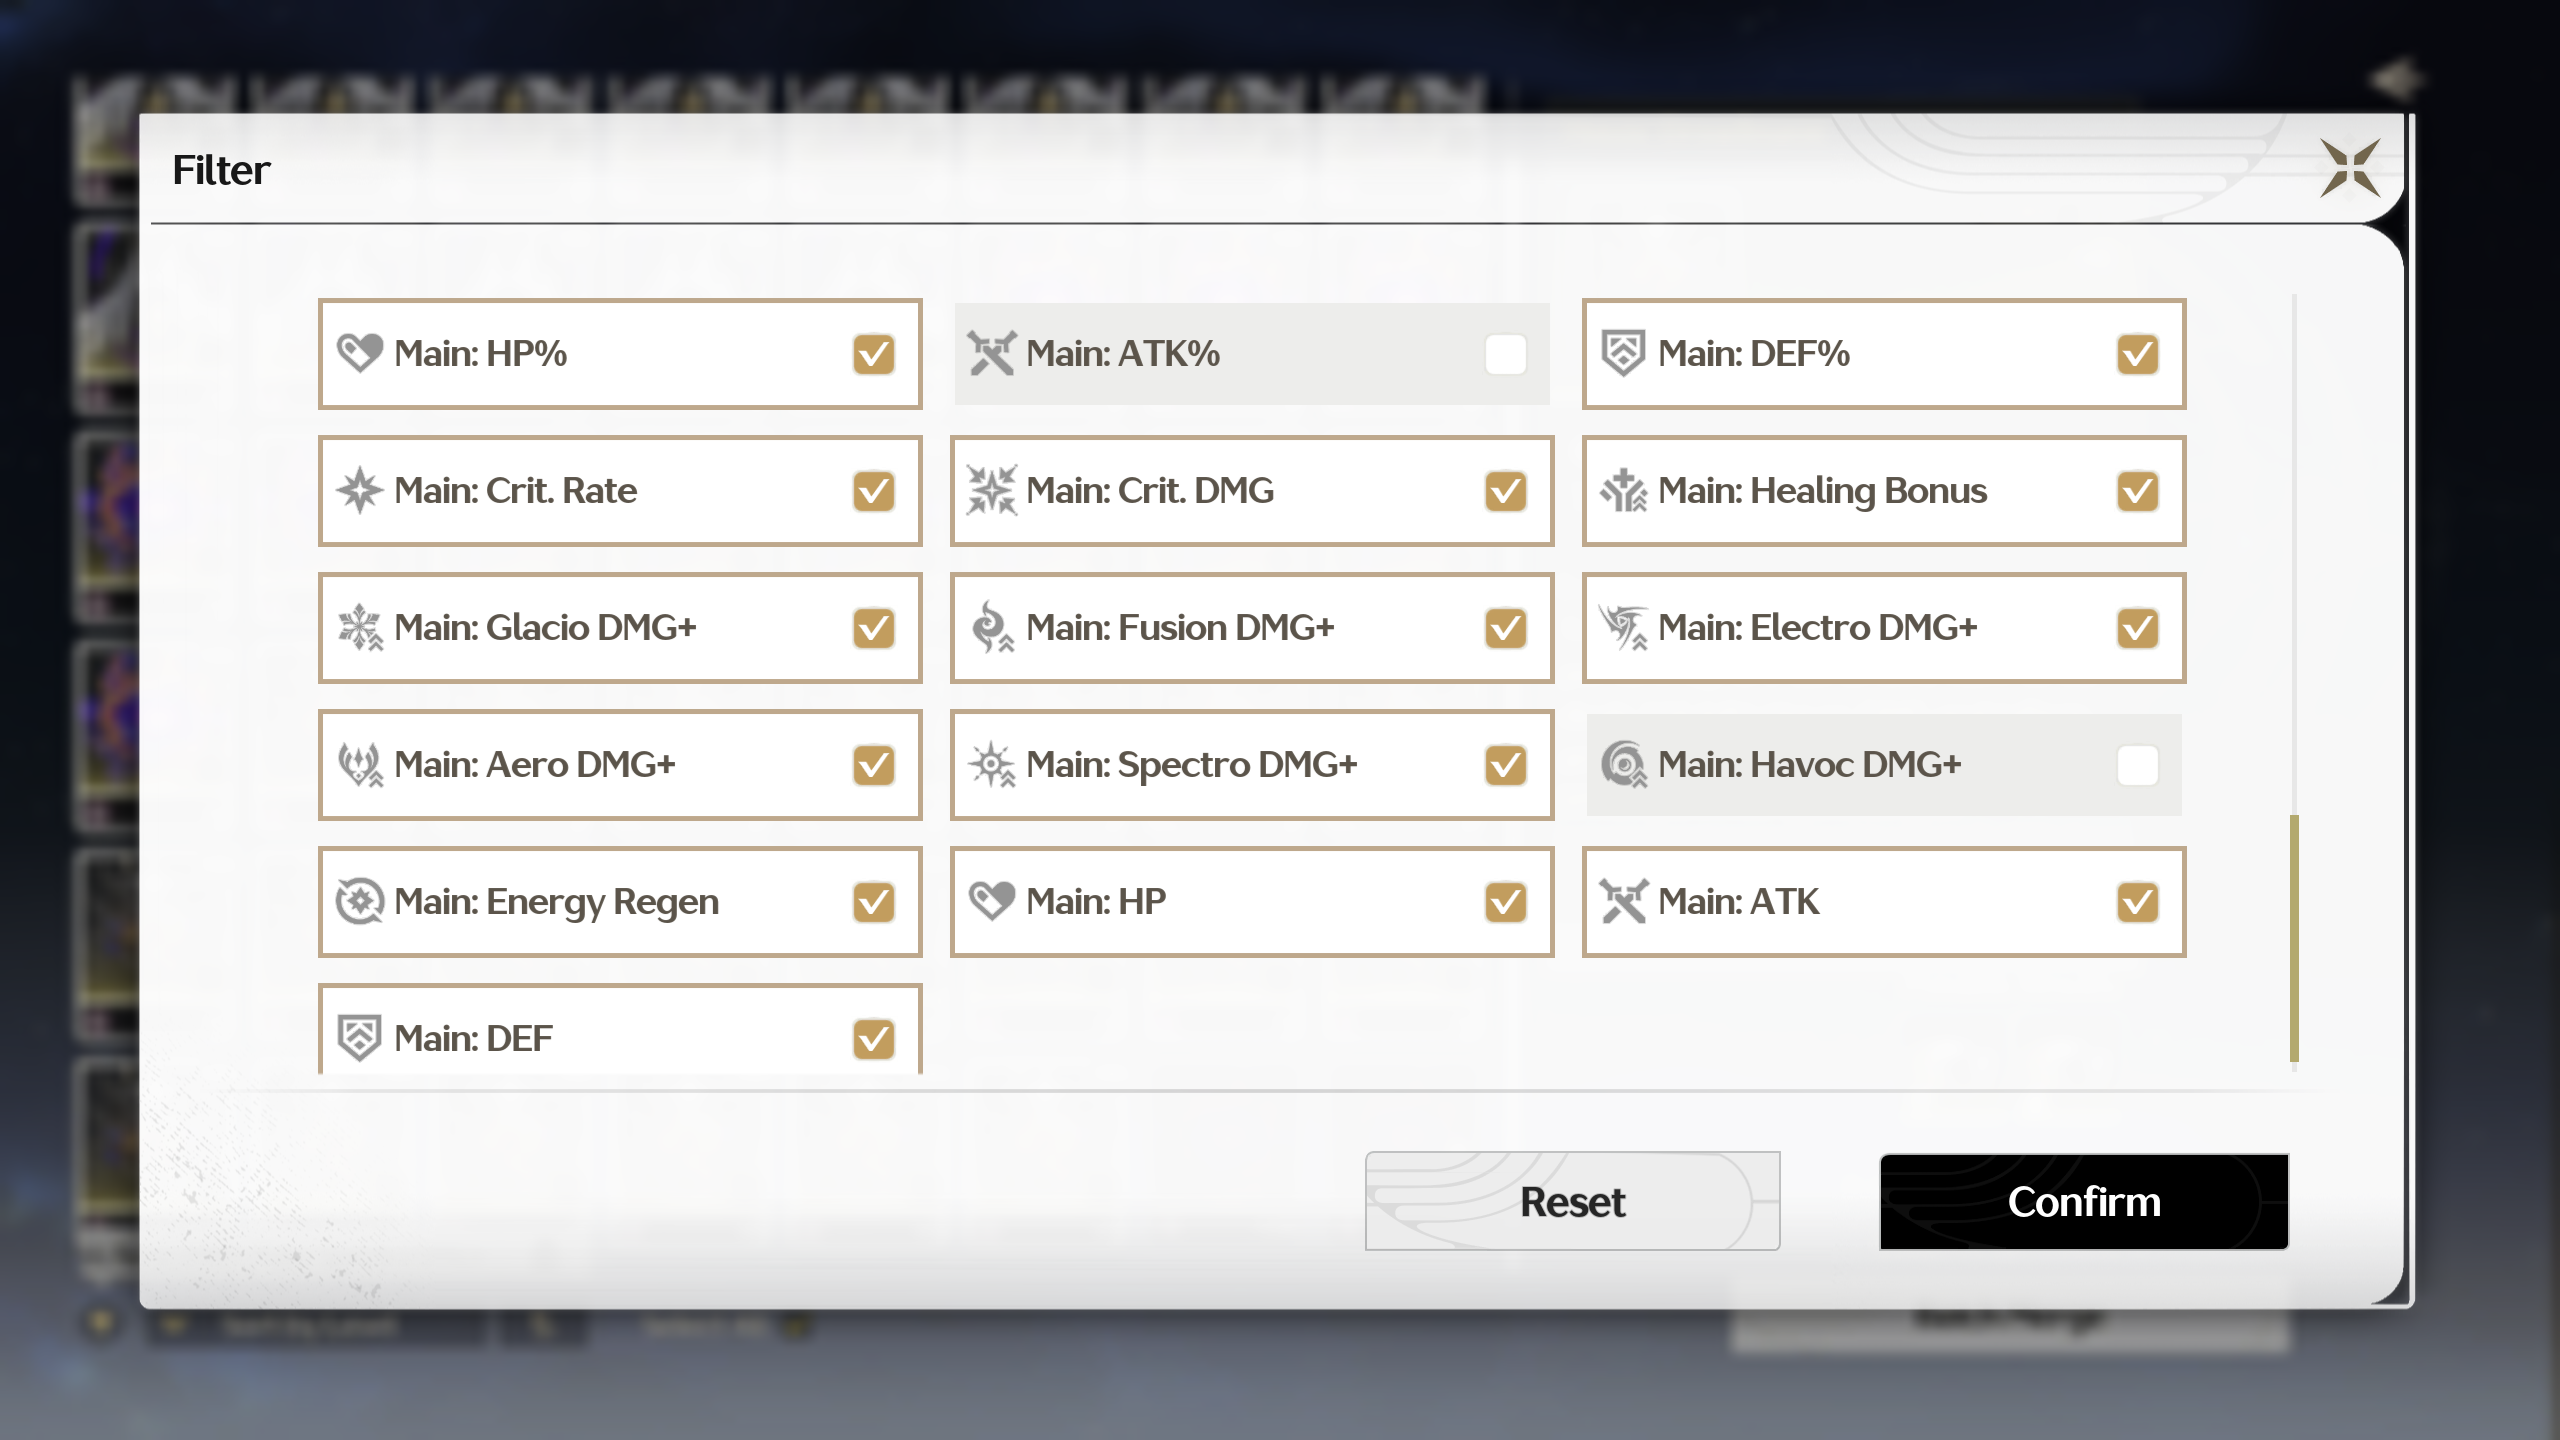The width and height of the screenshot is (2560, 1440).
Task: Click the star icon beside Main: Crit. Rate
Action: coord(360,490)
